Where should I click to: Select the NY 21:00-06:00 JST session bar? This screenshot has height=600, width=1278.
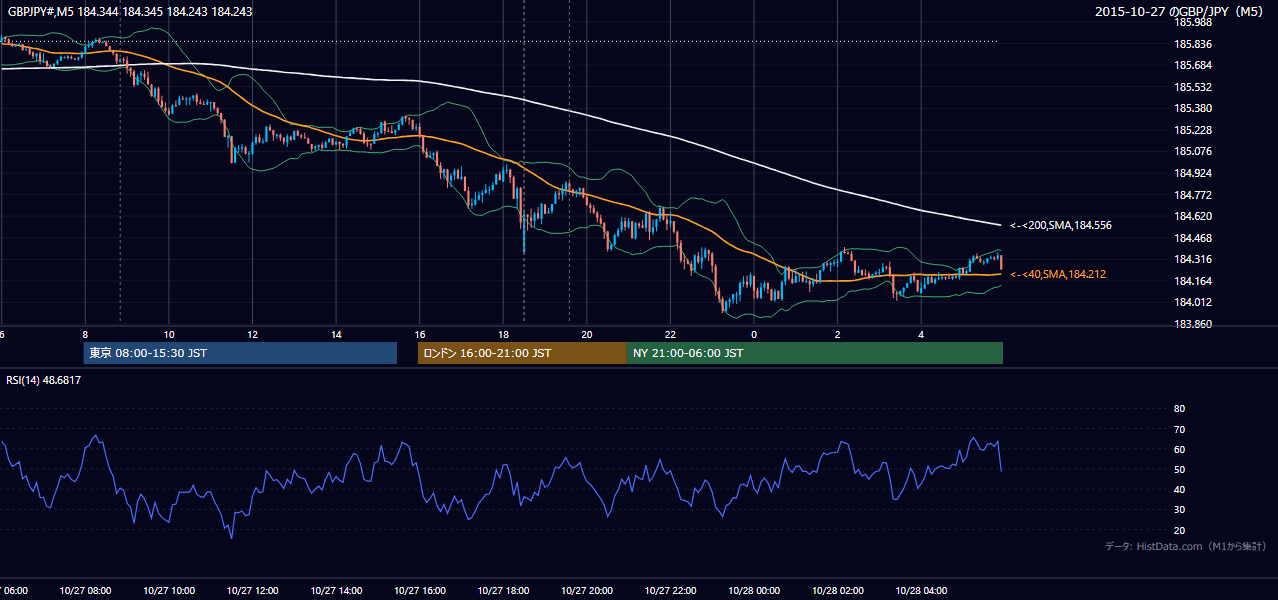point(815,353)
